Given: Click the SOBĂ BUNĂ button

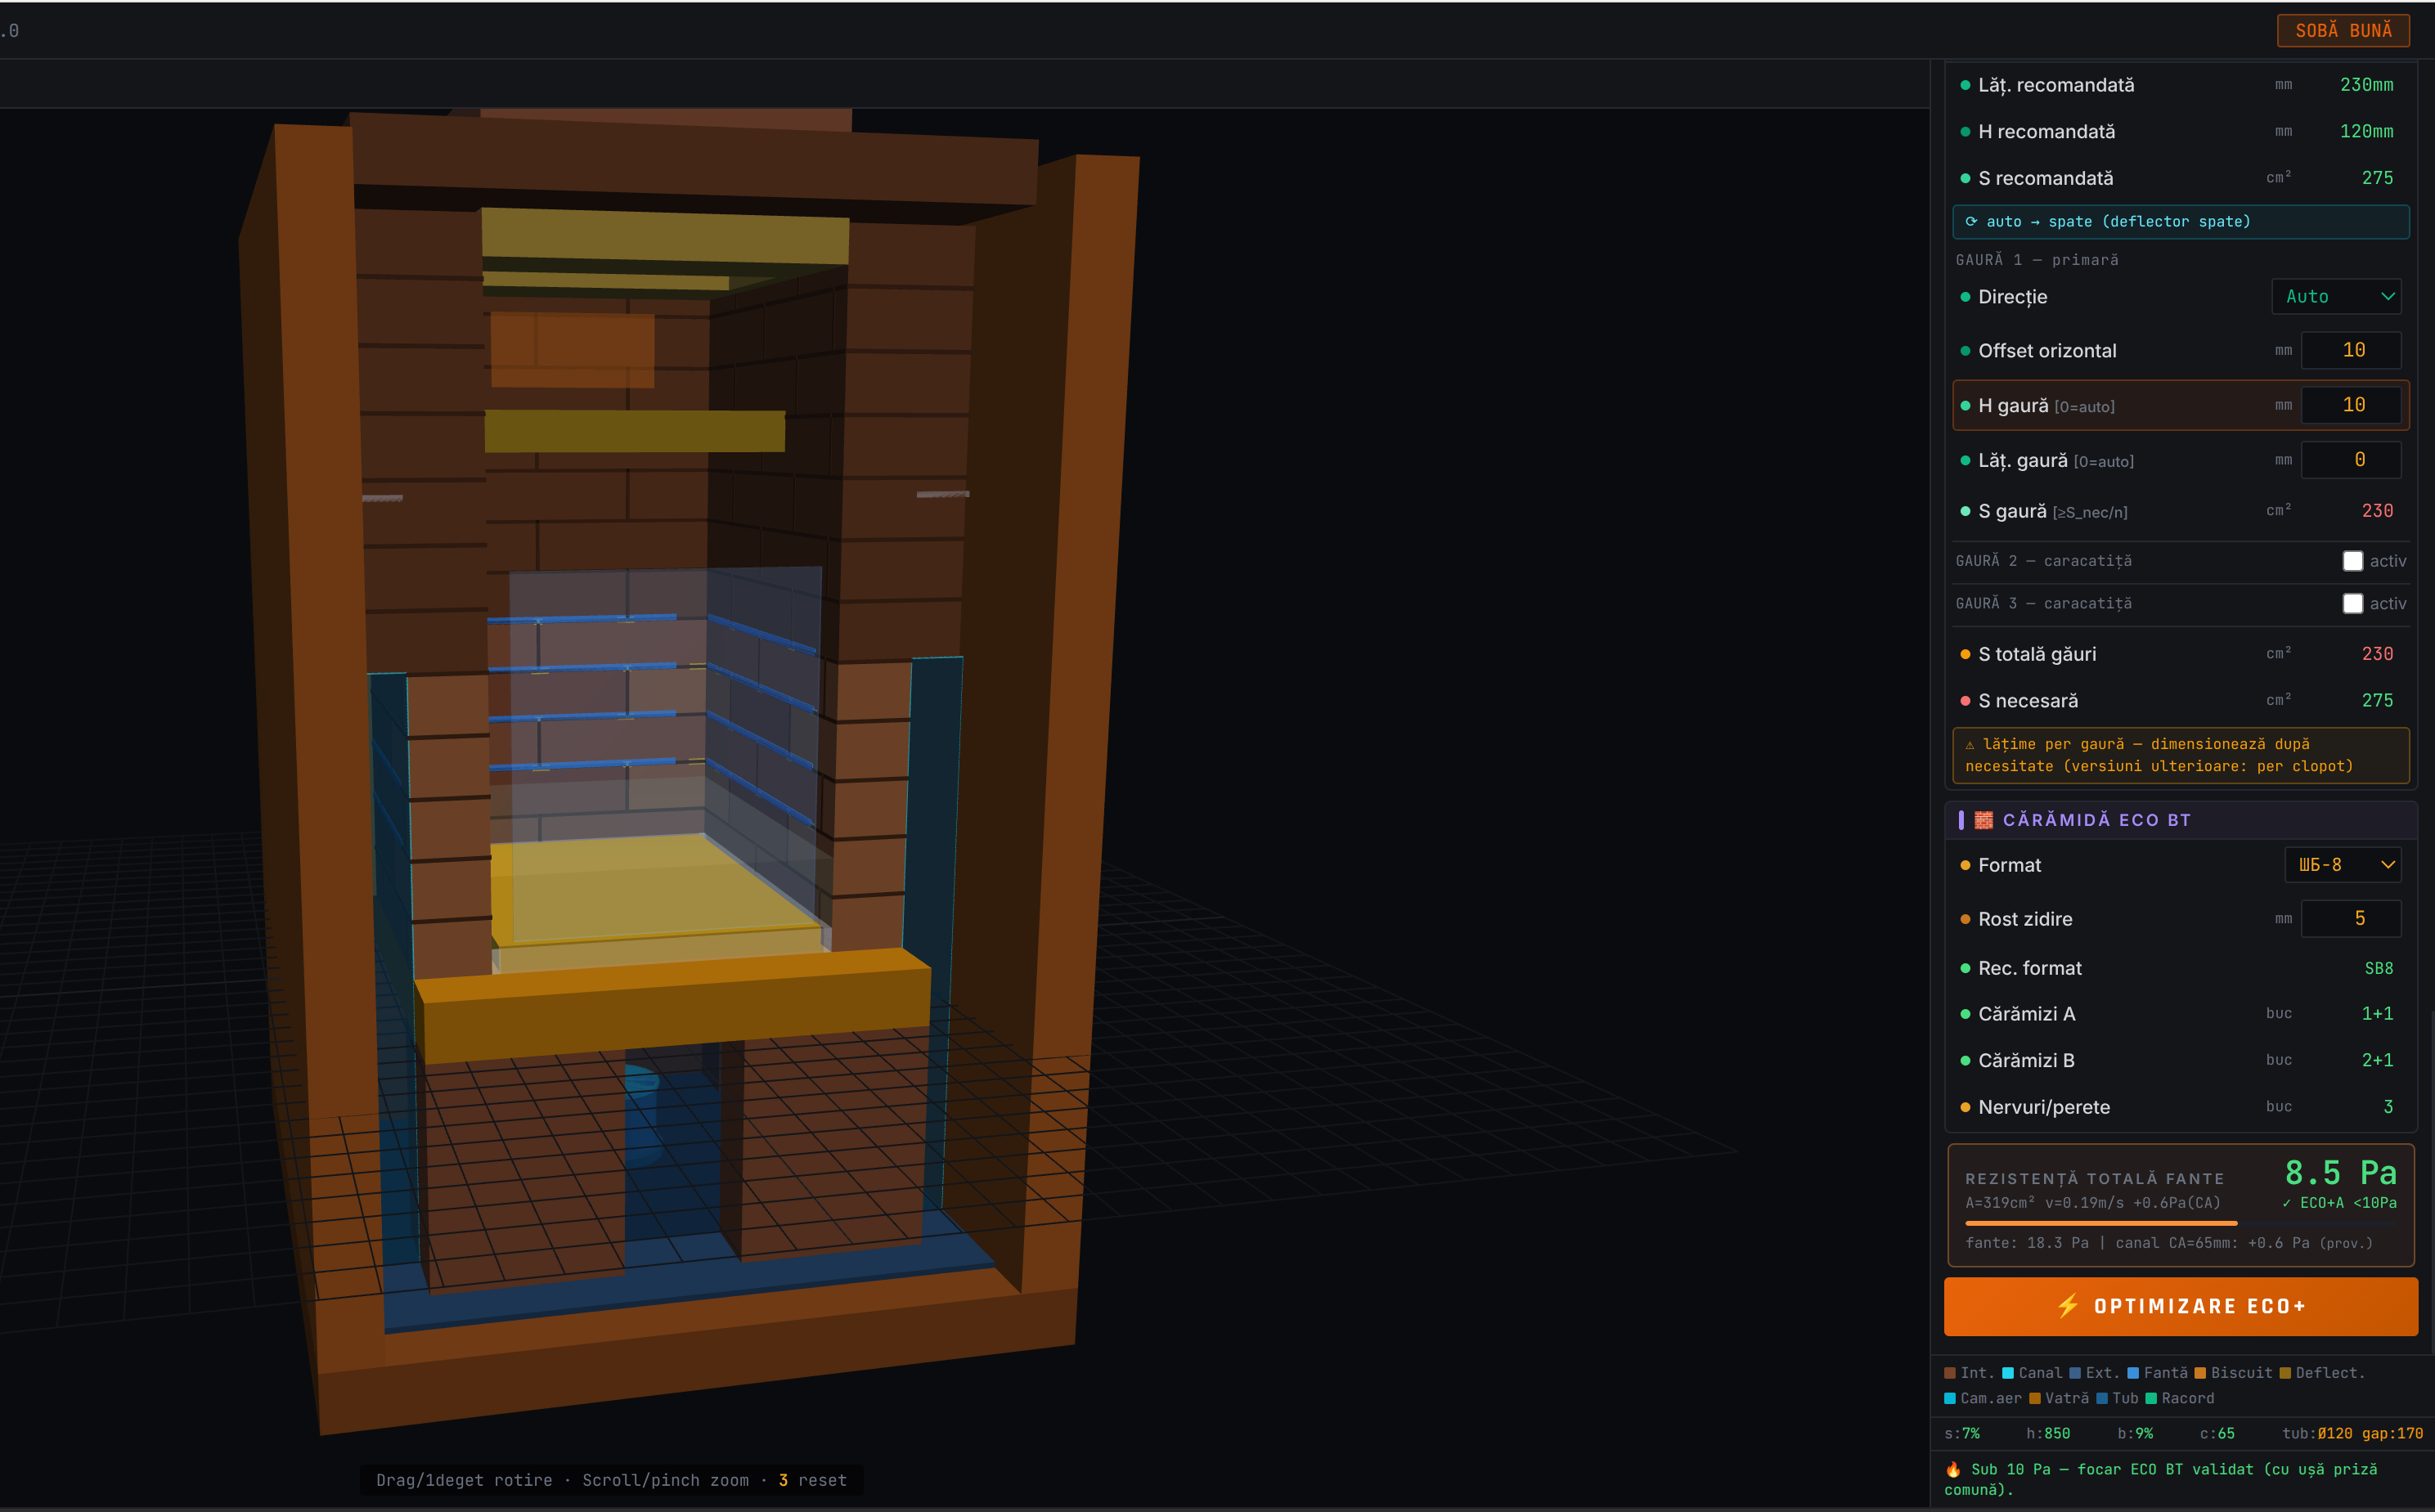Looking at the screenshot, I should pyautogui.click(x=2343, y=30).
